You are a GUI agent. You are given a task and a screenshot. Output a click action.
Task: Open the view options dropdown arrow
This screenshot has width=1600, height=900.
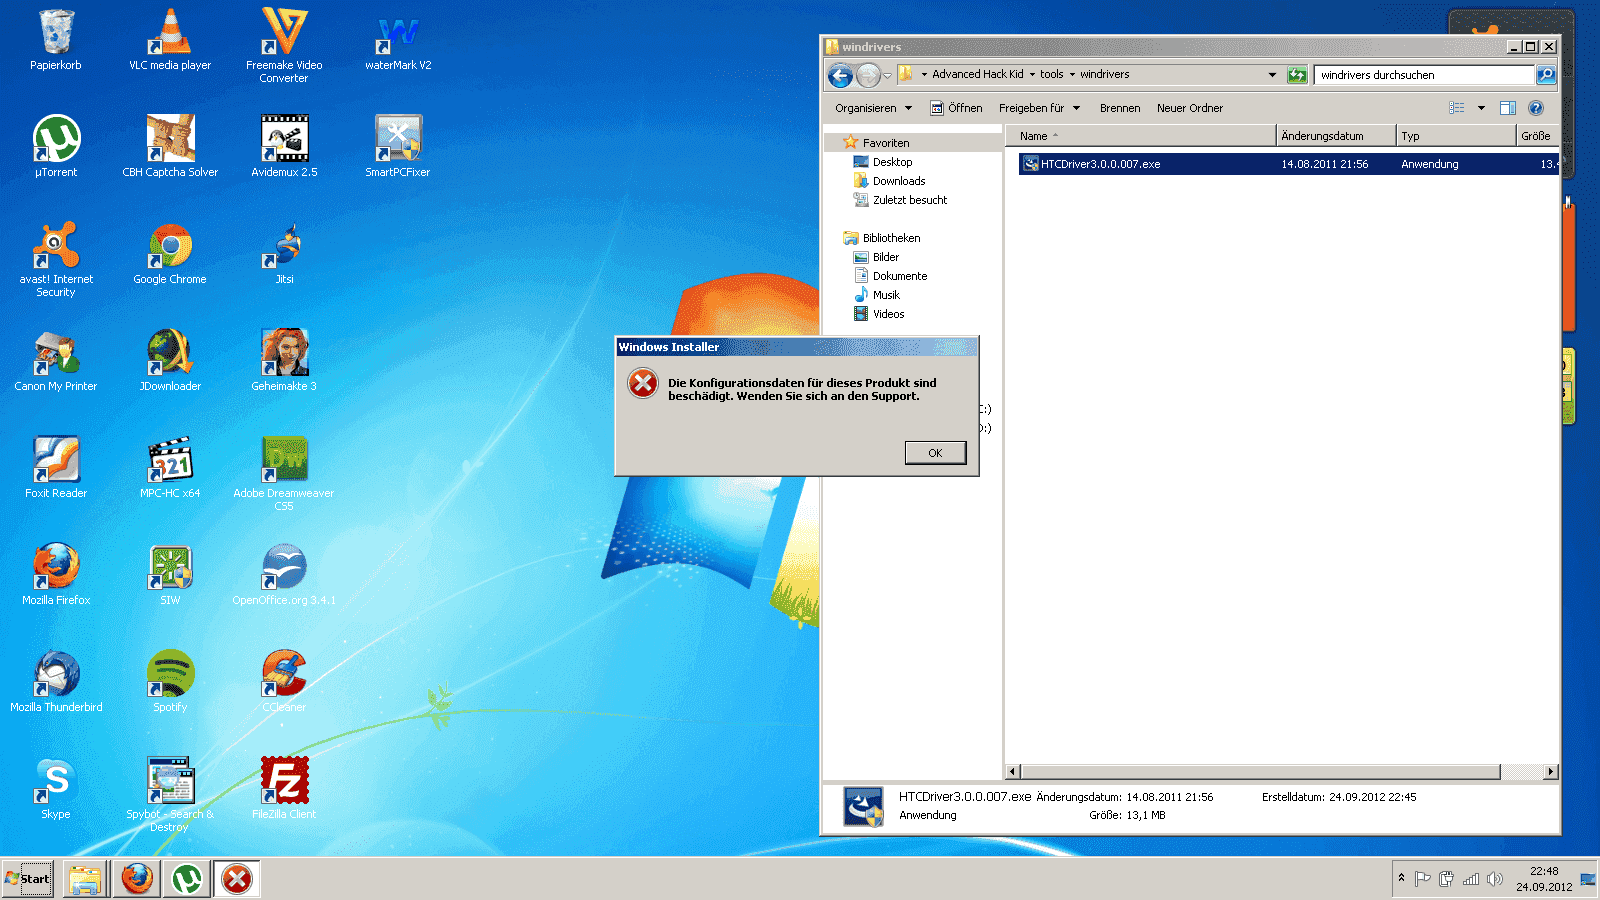pos(1481,108)
